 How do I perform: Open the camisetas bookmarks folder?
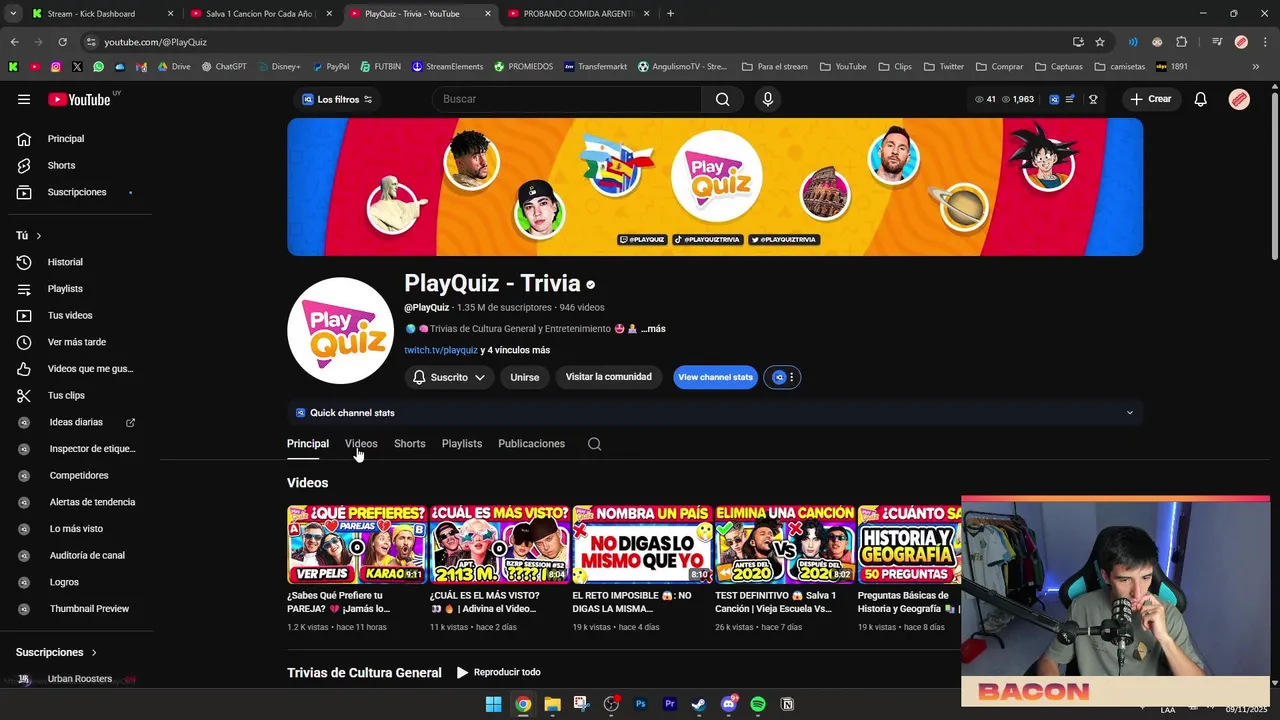1119,67
